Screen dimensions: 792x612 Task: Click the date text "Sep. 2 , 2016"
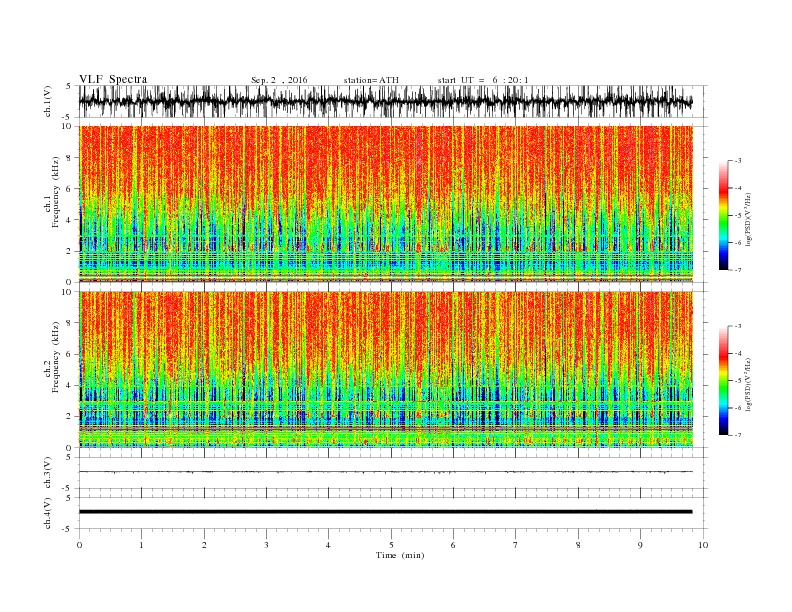click(x=279, y=80)
